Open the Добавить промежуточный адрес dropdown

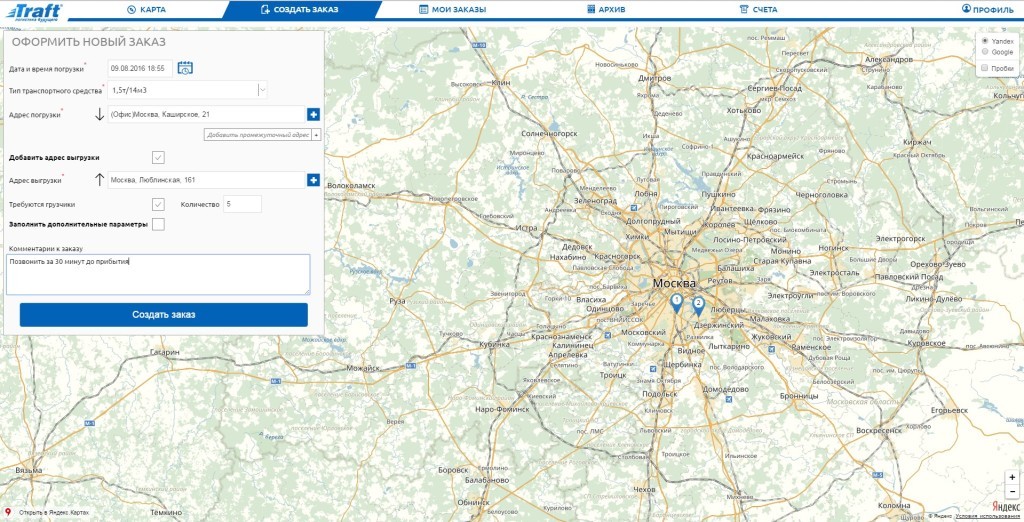(x=316, y=134)
